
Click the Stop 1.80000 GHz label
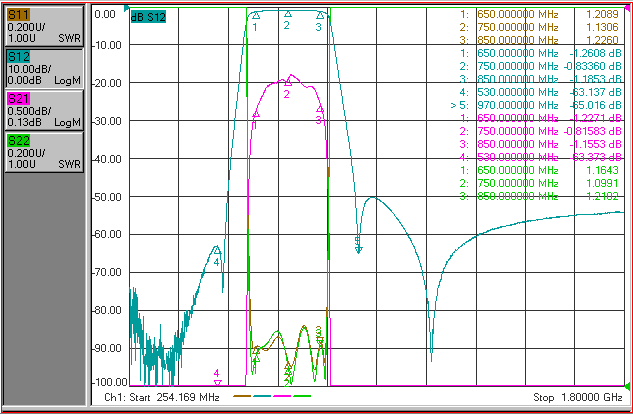[578, 397]
